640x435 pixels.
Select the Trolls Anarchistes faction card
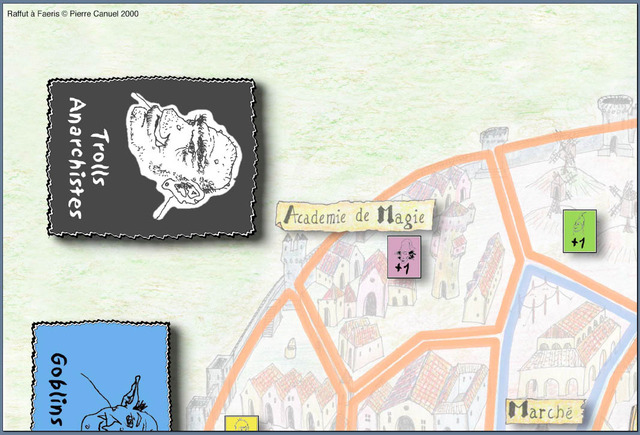pos(151,157)
